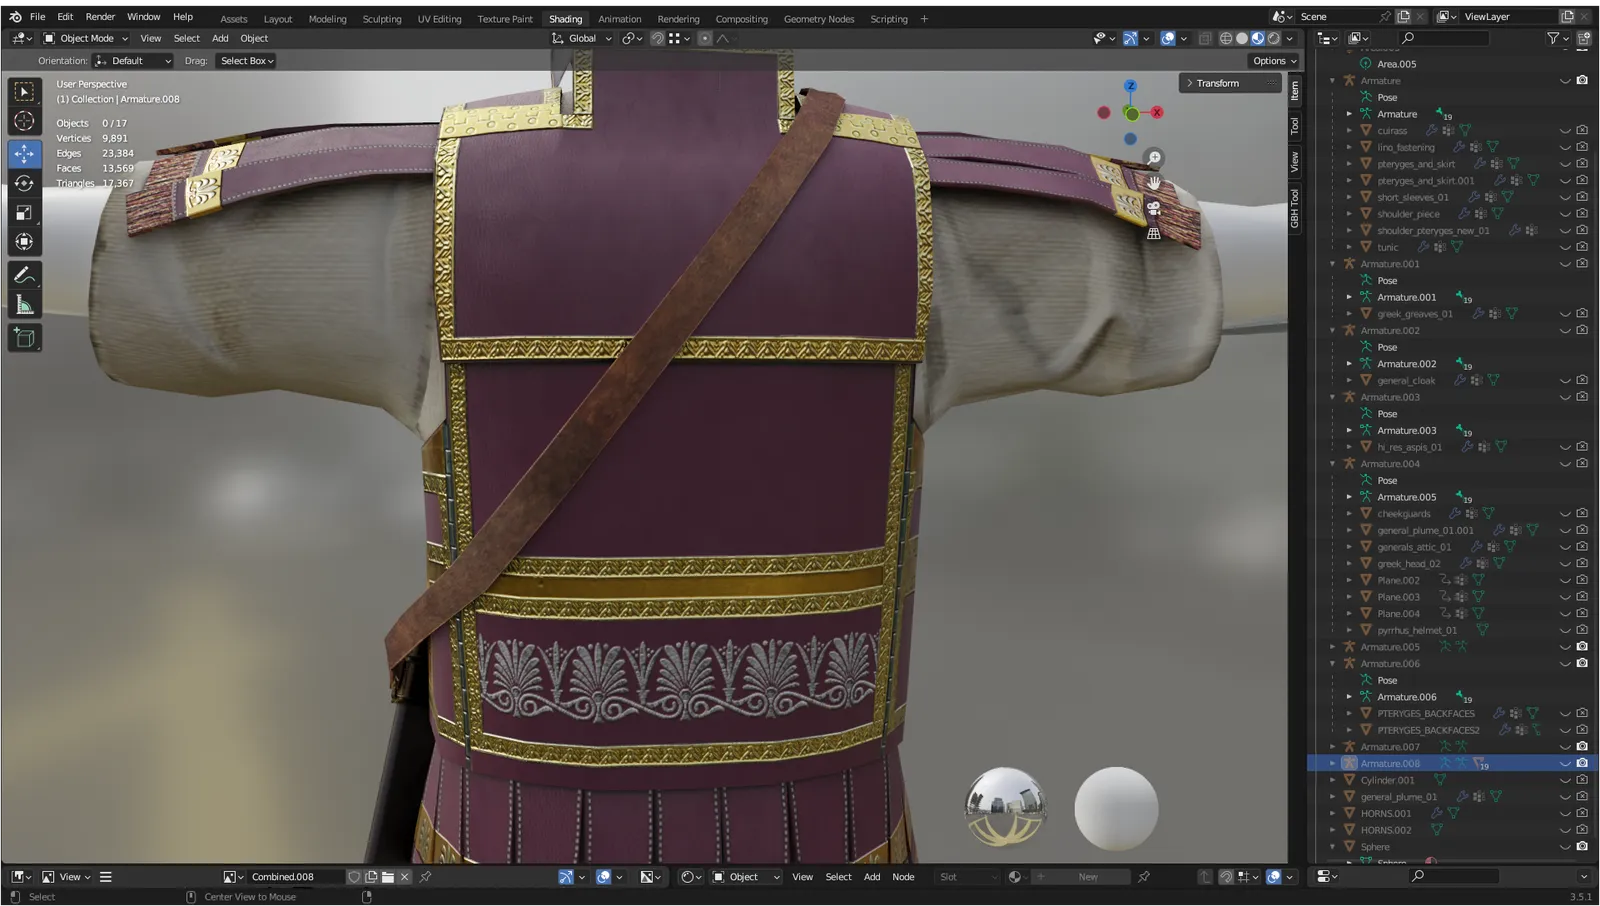
Task: Toggle snapping magnet in header
Action: 657,38
